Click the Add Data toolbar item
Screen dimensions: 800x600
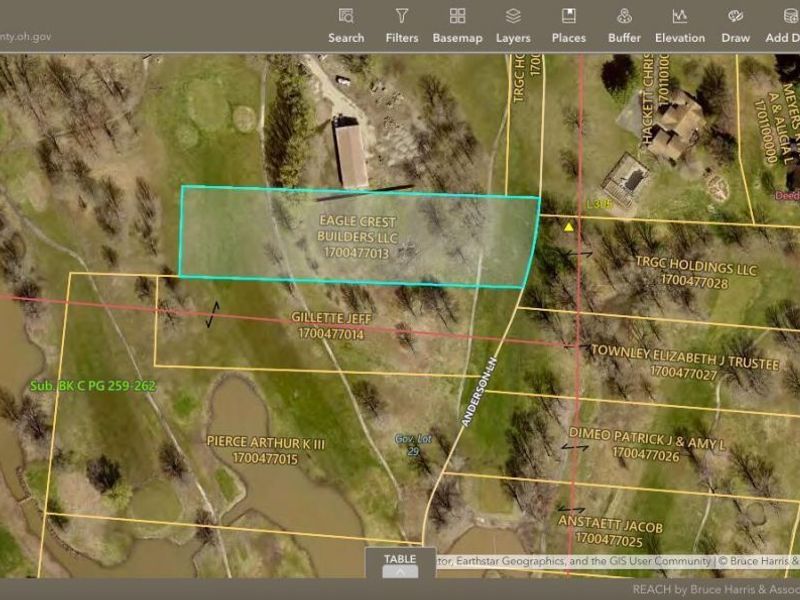coord(782,26)
